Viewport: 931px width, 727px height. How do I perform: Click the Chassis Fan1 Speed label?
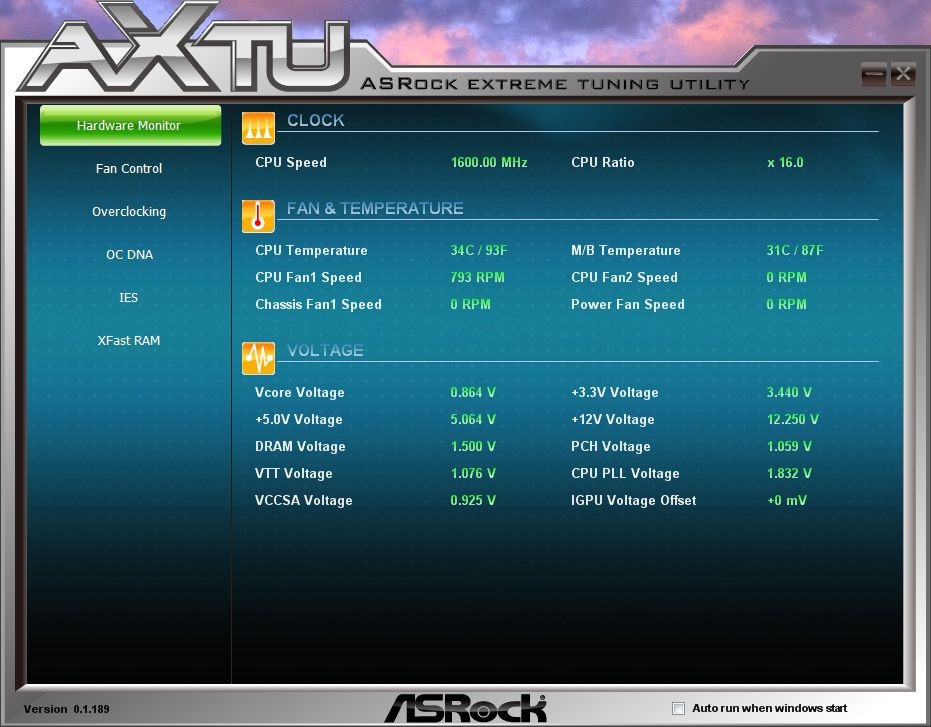pos(318,305)
